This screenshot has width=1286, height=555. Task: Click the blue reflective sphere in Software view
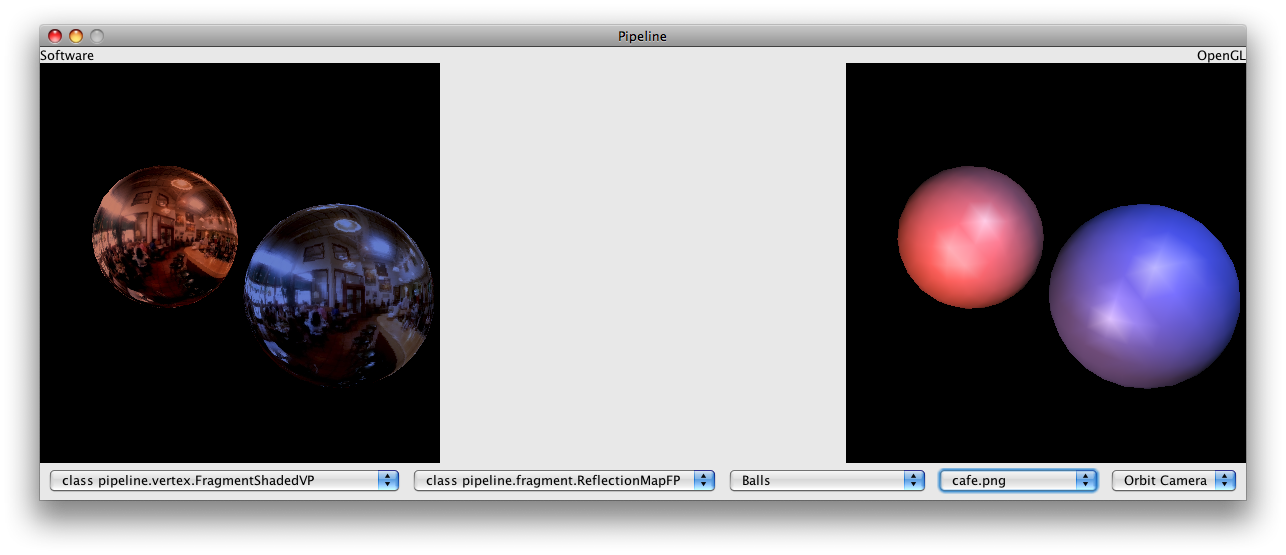[338, 295]
